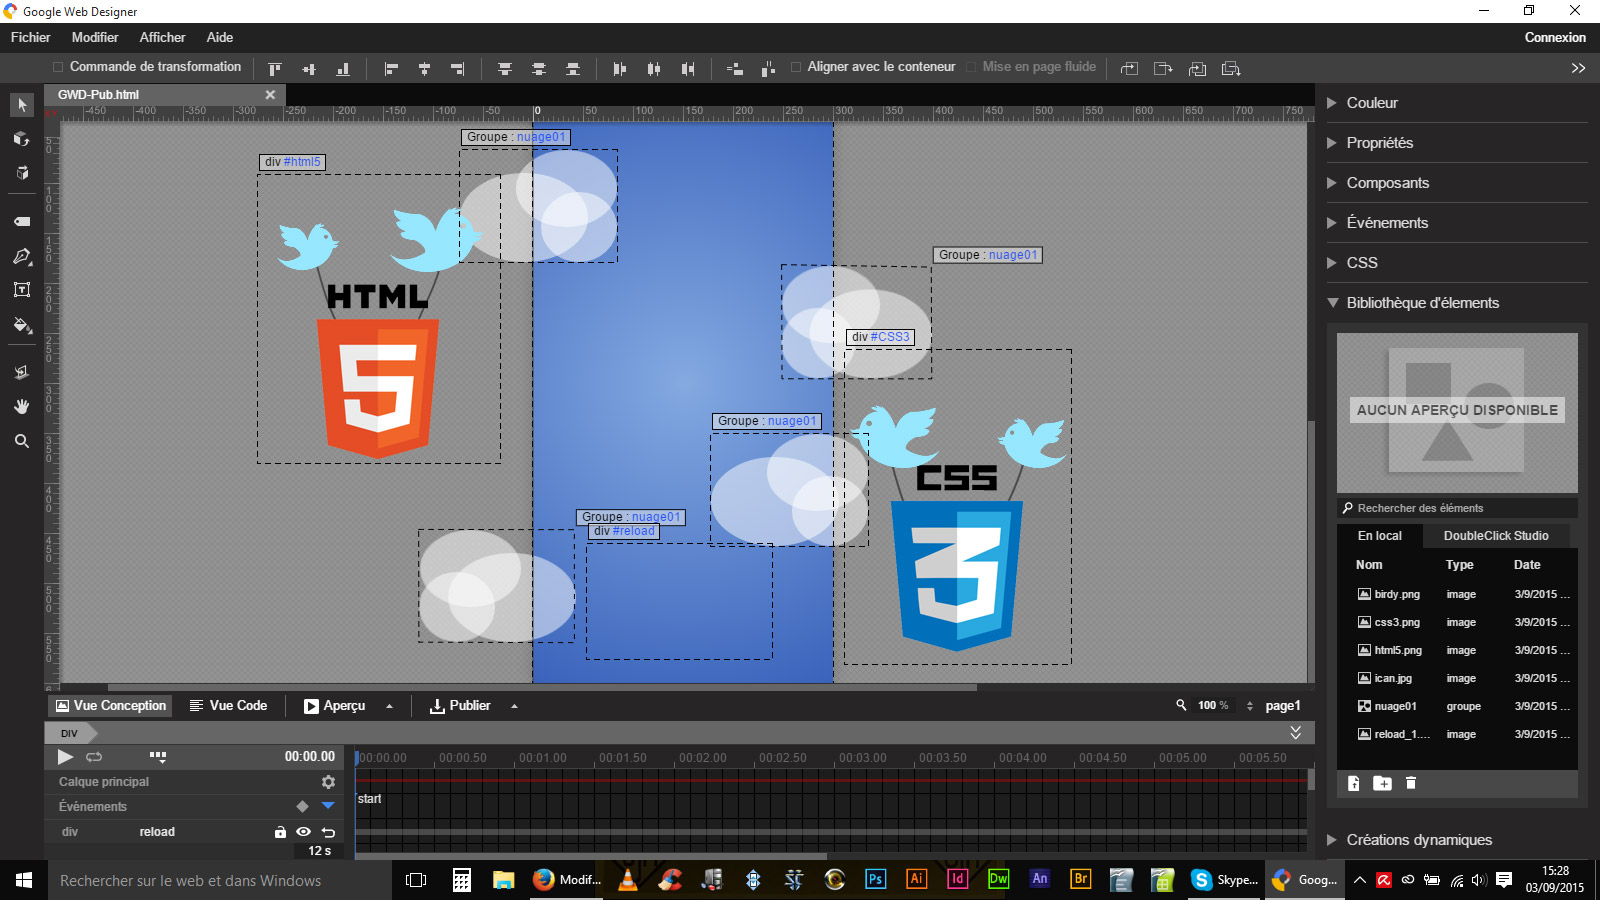Select the Tag tool
This screenshot has width=1600, height=900.
tap(22, 222)
